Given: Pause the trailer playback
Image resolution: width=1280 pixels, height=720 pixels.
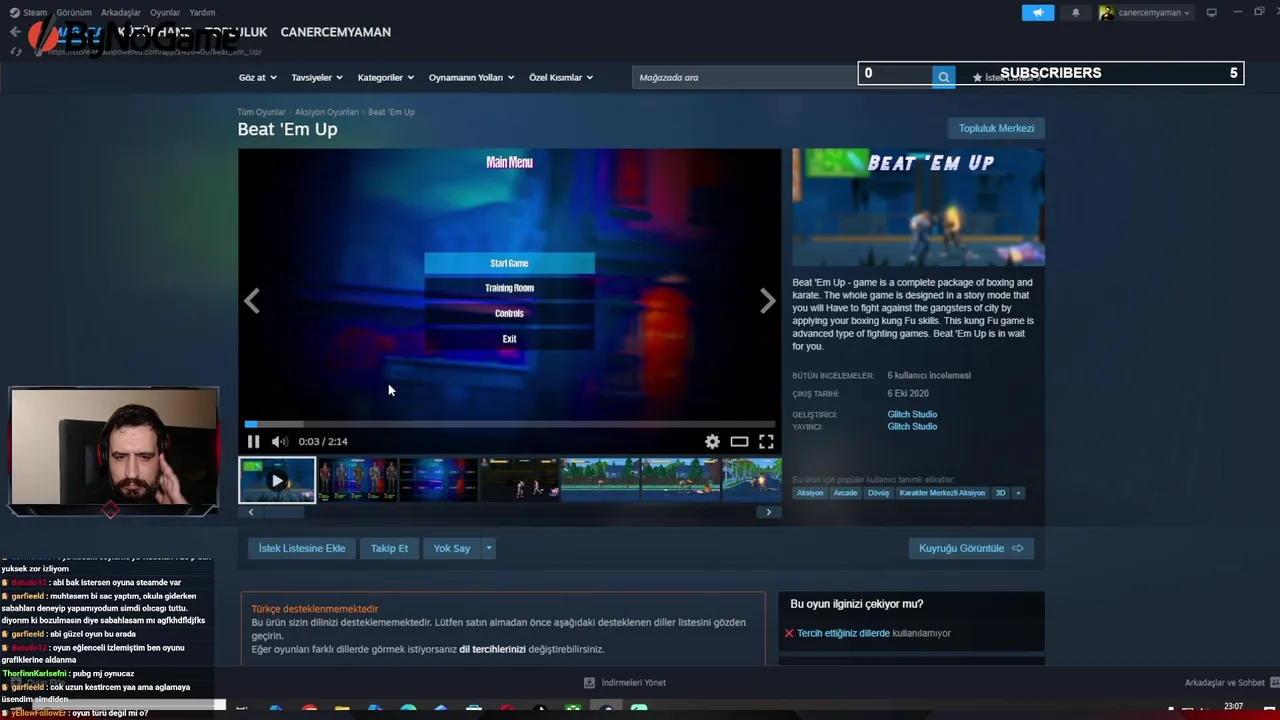Looking at the screenshot, I should 253,441.
